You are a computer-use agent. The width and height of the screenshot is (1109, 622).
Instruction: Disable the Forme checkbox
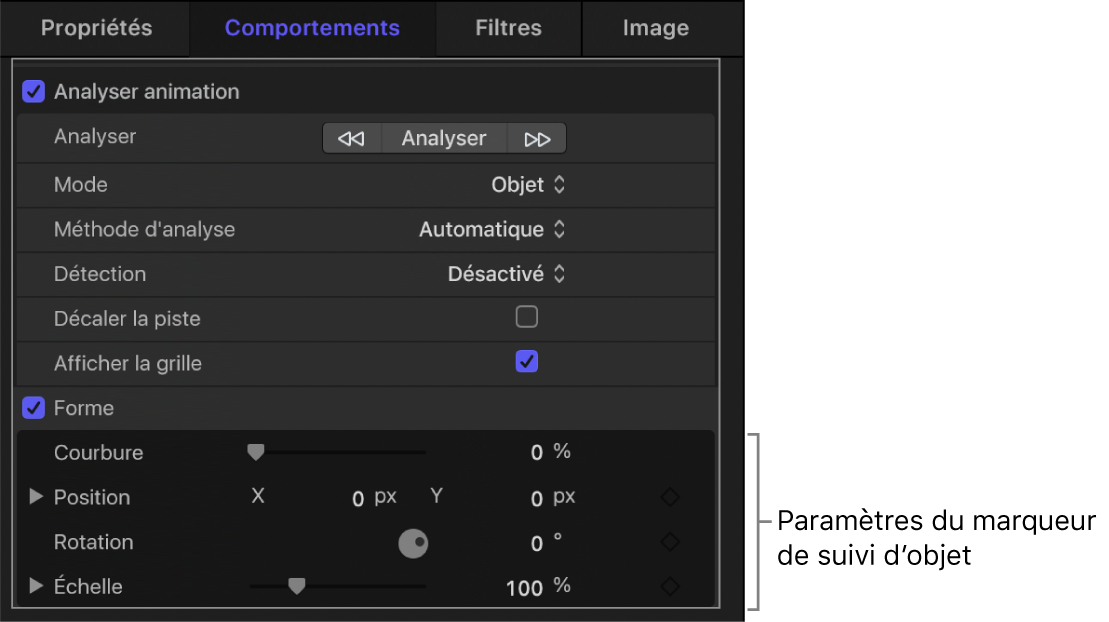(33, 408)
